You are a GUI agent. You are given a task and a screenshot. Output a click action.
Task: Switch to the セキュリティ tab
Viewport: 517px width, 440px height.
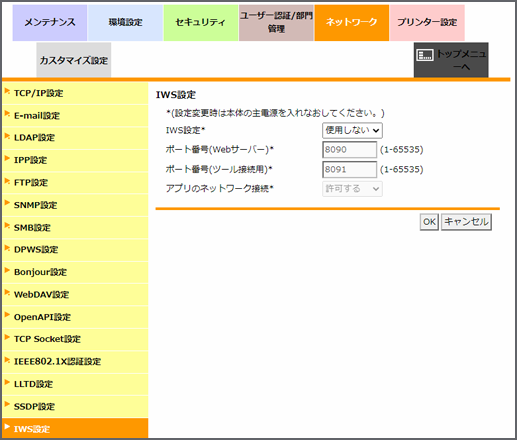click(x=201, y=23)
